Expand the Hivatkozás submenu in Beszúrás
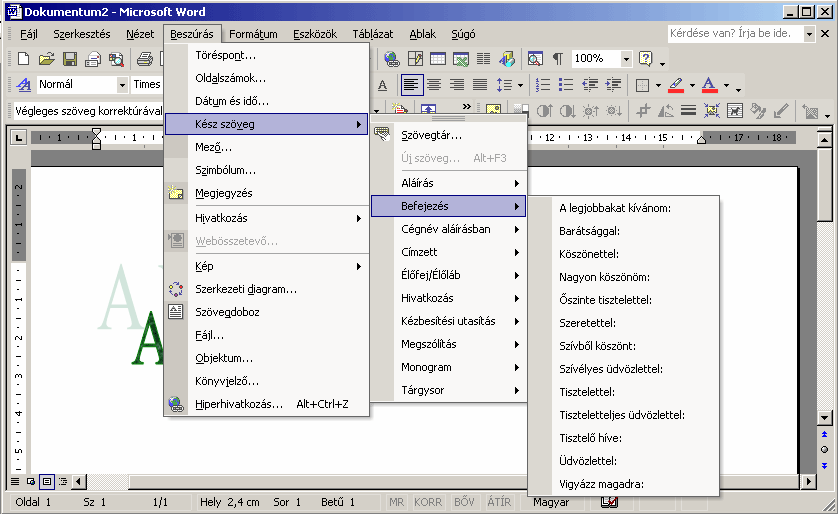This screenshot has height=514, width=838. [267, 218]
